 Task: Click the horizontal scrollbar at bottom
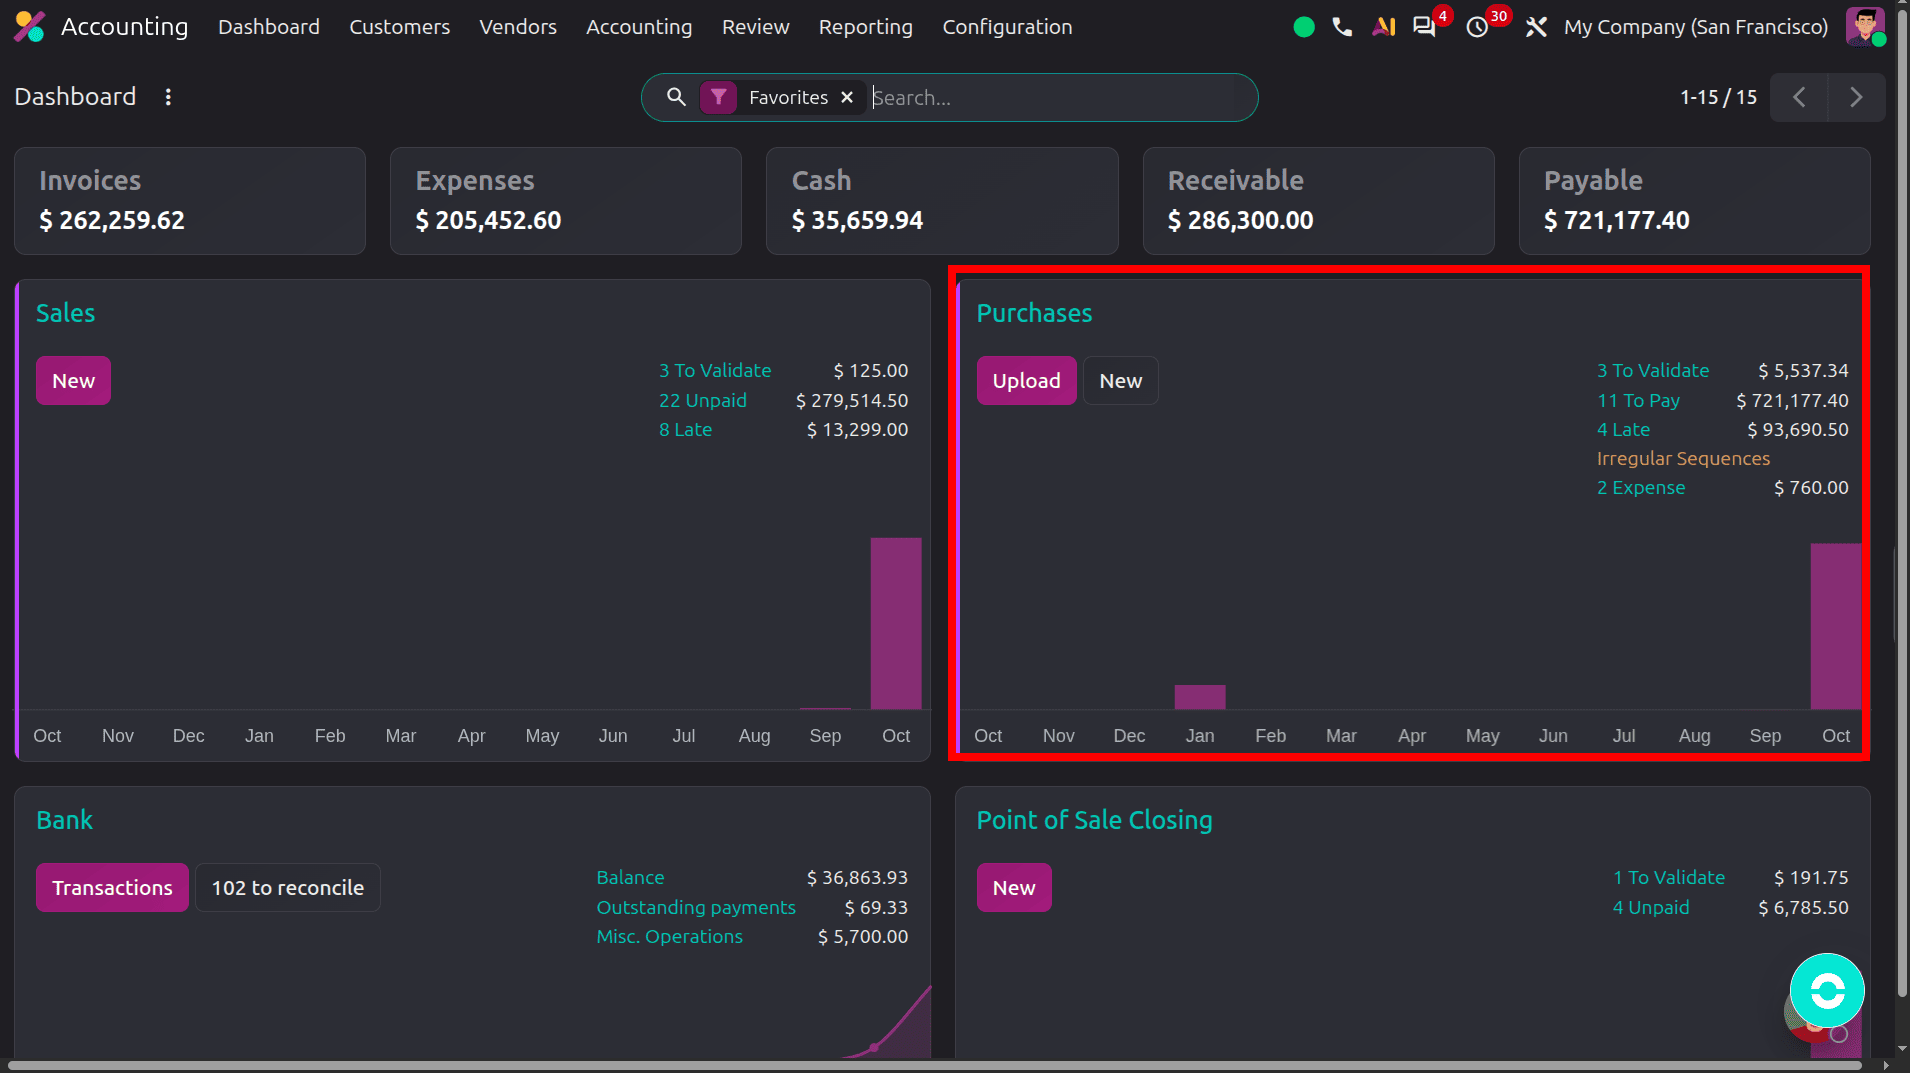click(x=935, y=1066)
